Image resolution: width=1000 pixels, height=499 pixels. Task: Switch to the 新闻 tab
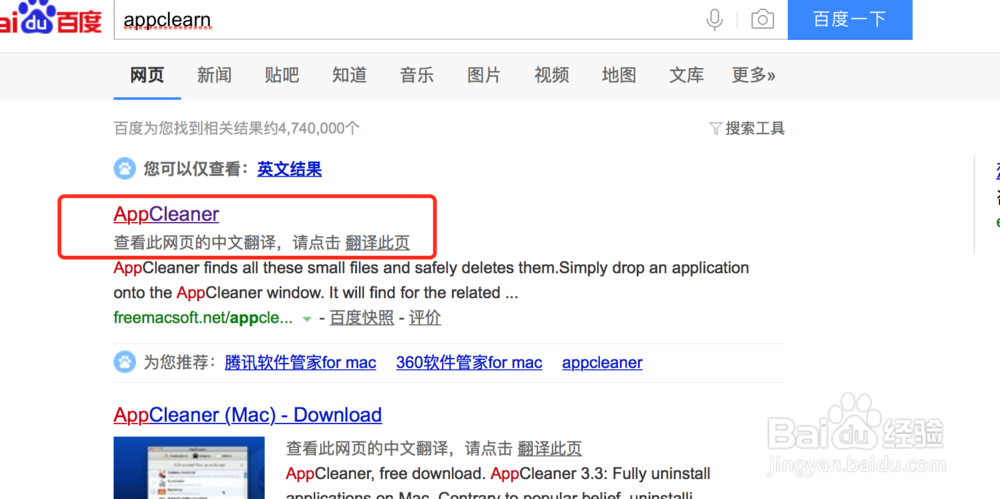(214, 75)
